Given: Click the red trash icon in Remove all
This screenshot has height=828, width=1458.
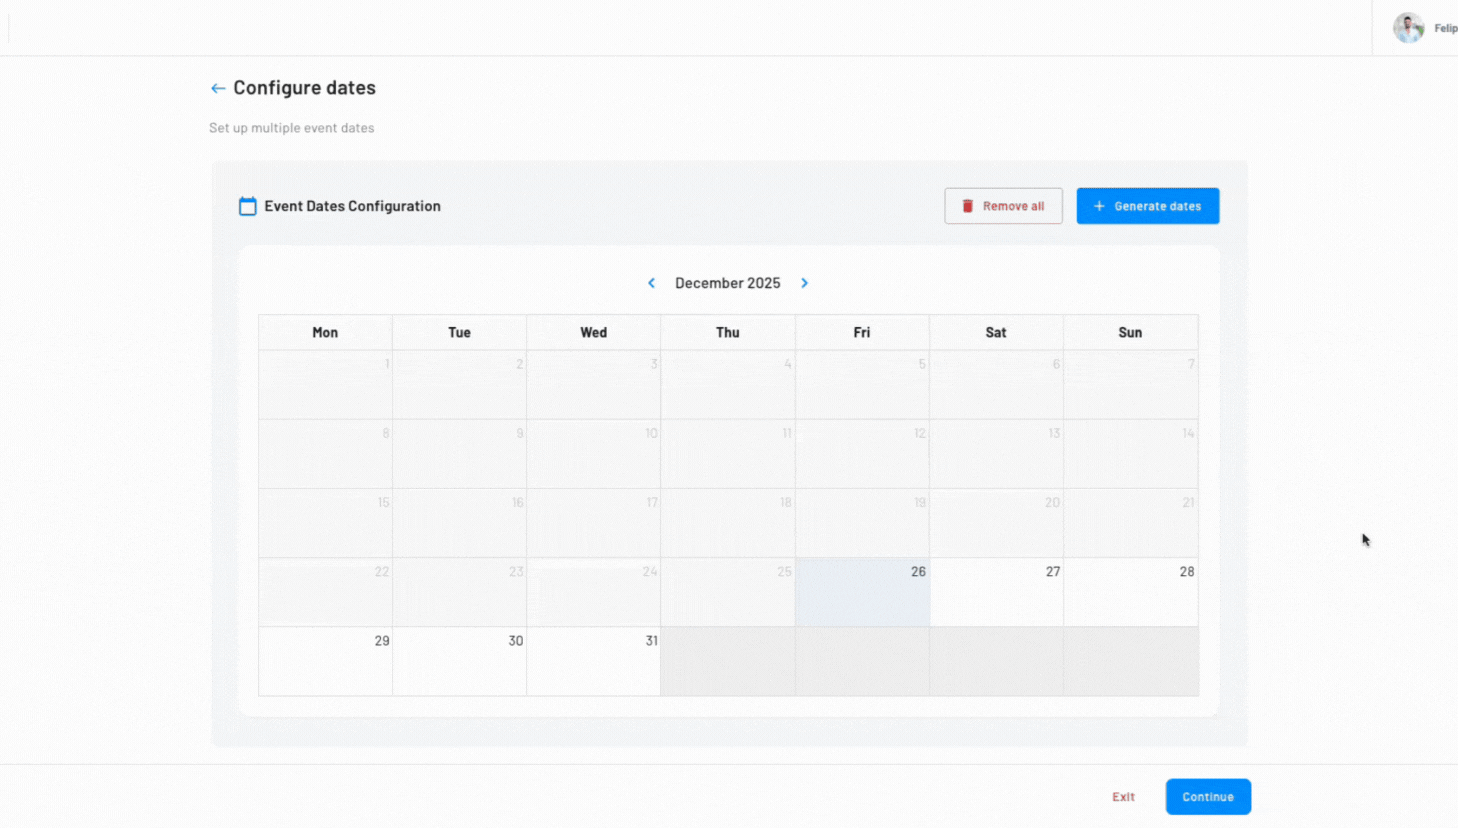Looking at the screenshot, I should (x=967, y=206).
